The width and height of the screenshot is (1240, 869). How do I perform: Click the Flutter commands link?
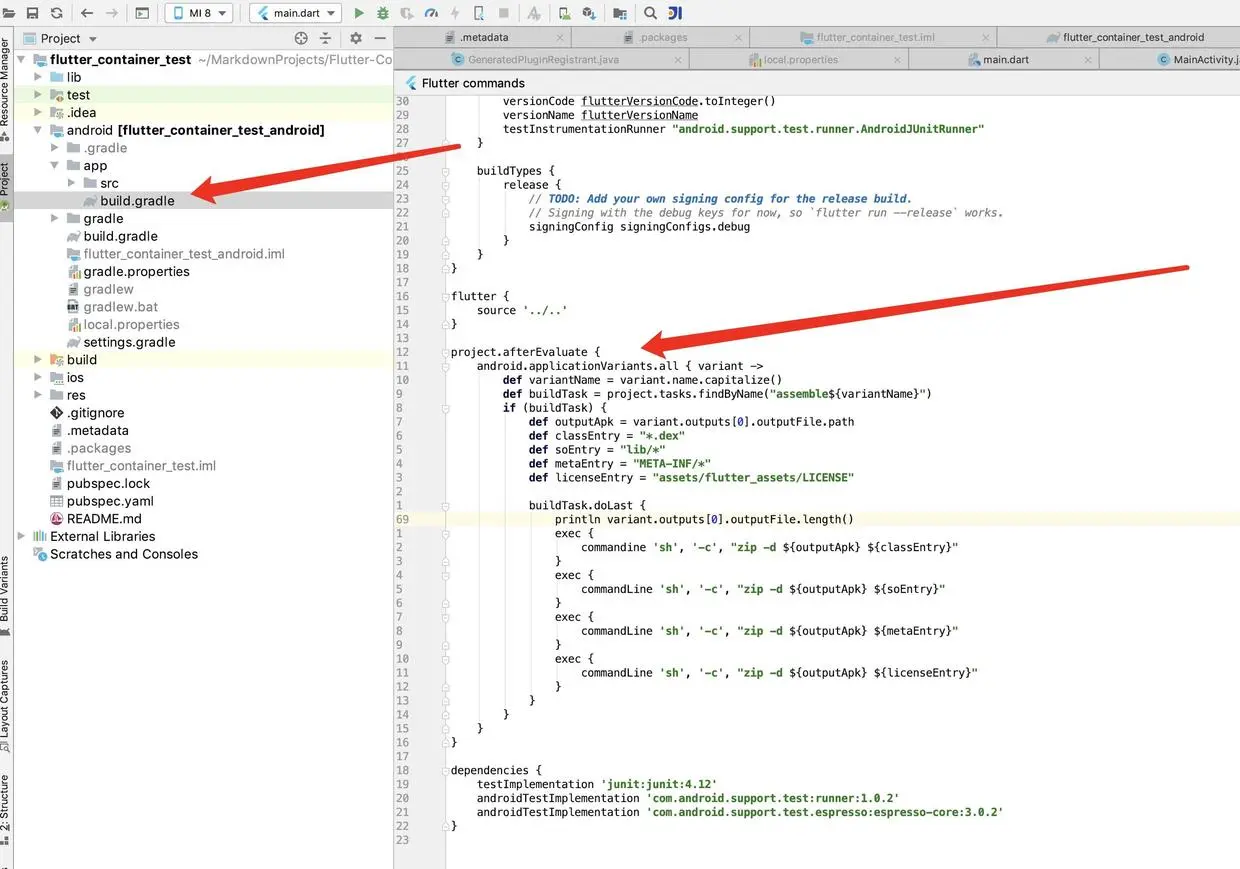click(x=473, y=83)
